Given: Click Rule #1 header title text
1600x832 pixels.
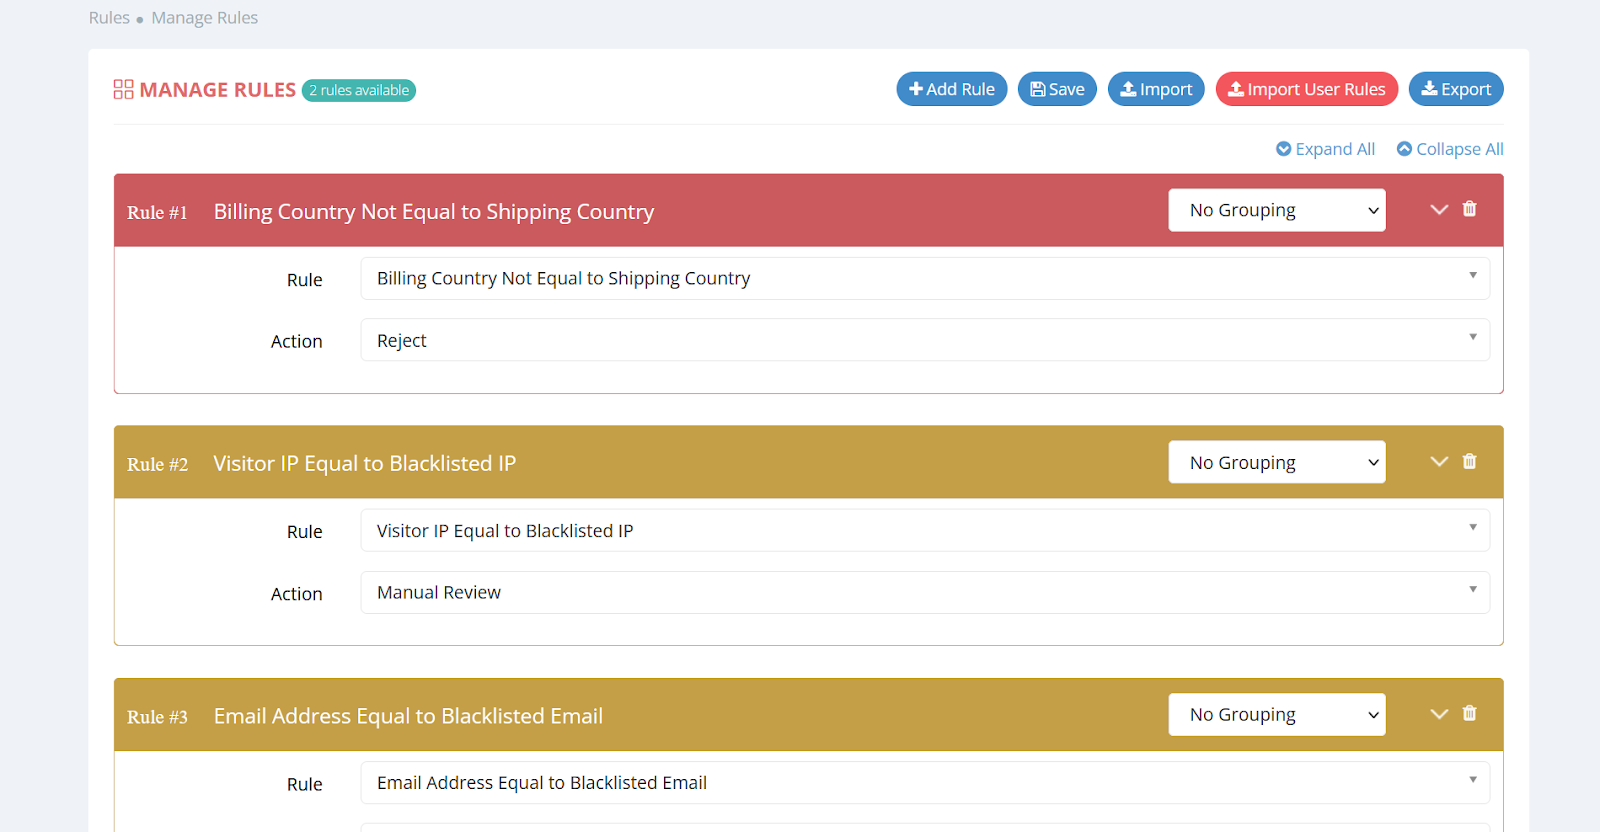Looking at the screenshot, I should [433, 212].
